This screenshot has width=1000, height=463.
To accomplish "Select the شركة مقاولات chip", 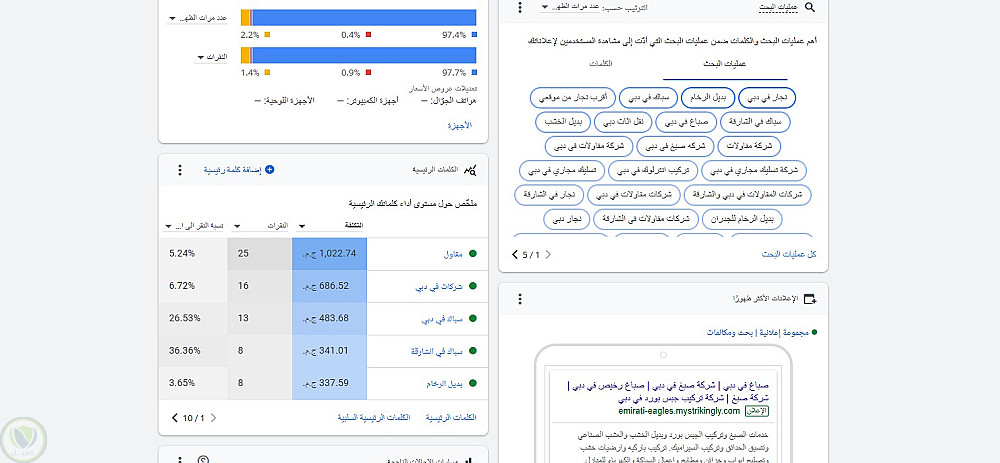I will [x=749, y=146].
